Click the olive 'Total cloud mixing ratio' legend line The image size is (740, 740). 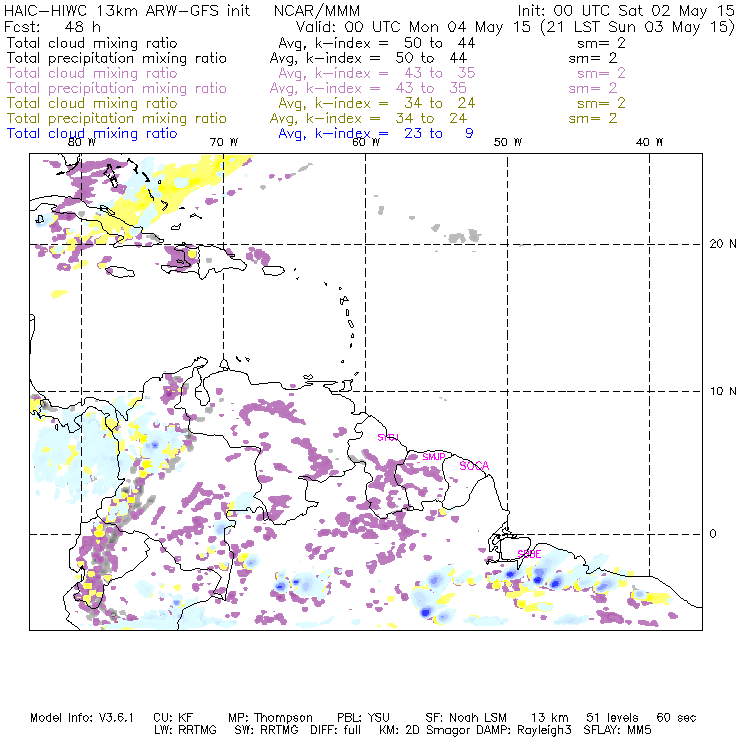point(92,103)
